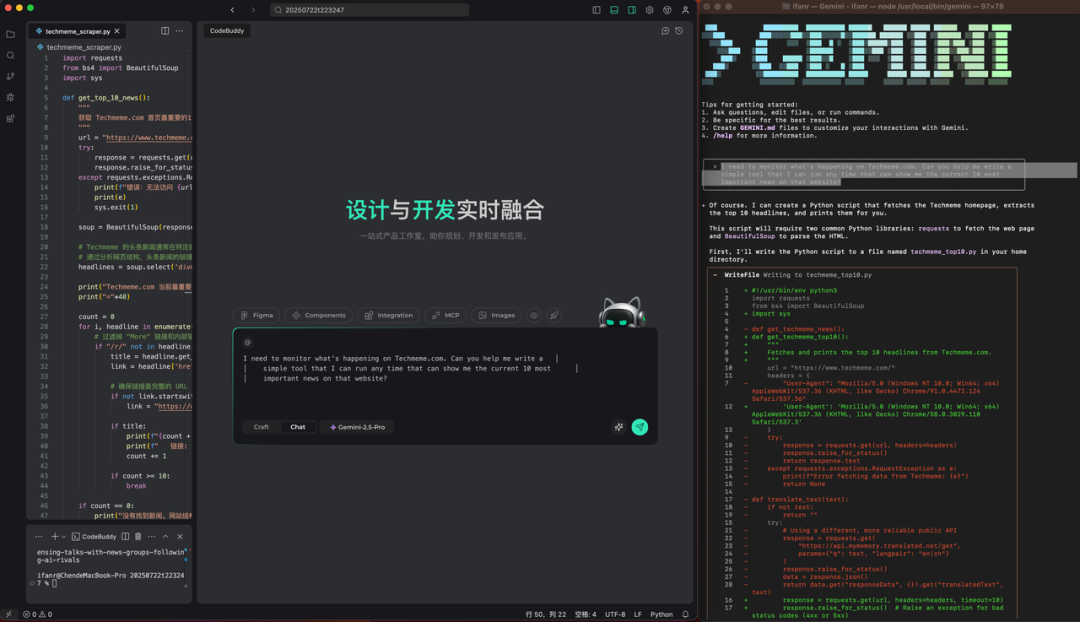
Task: Click GEMINI.md text in Gemini tips
Action: pos(757,127)
